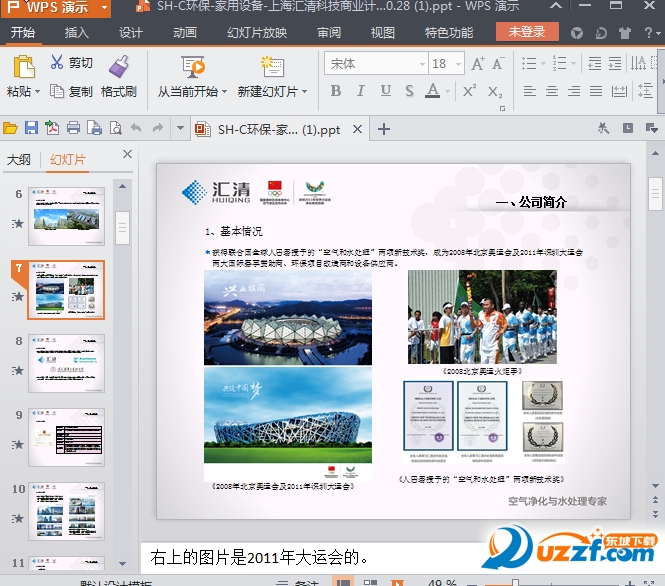
Task: Click the Paste (粘贴) icon
Action: pyautogui.click(x=24, y=67)
